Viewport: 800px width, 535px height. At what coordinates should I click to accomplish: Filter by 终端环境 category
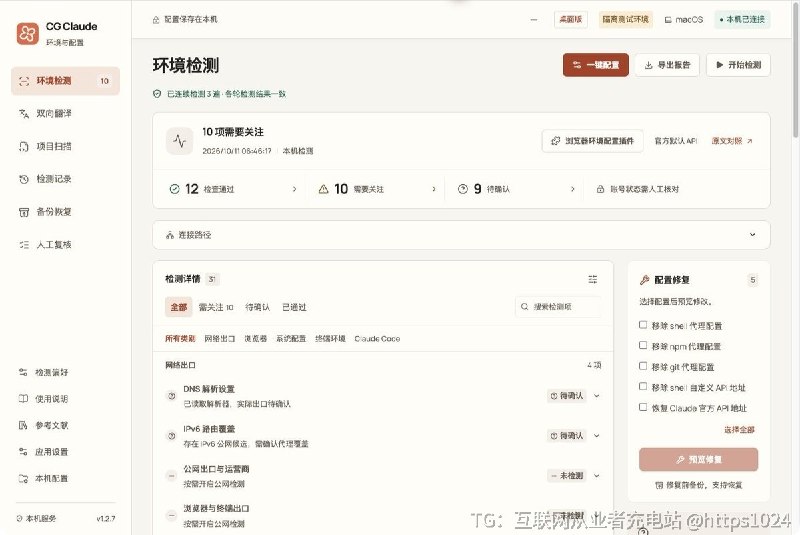coord(331,339)
